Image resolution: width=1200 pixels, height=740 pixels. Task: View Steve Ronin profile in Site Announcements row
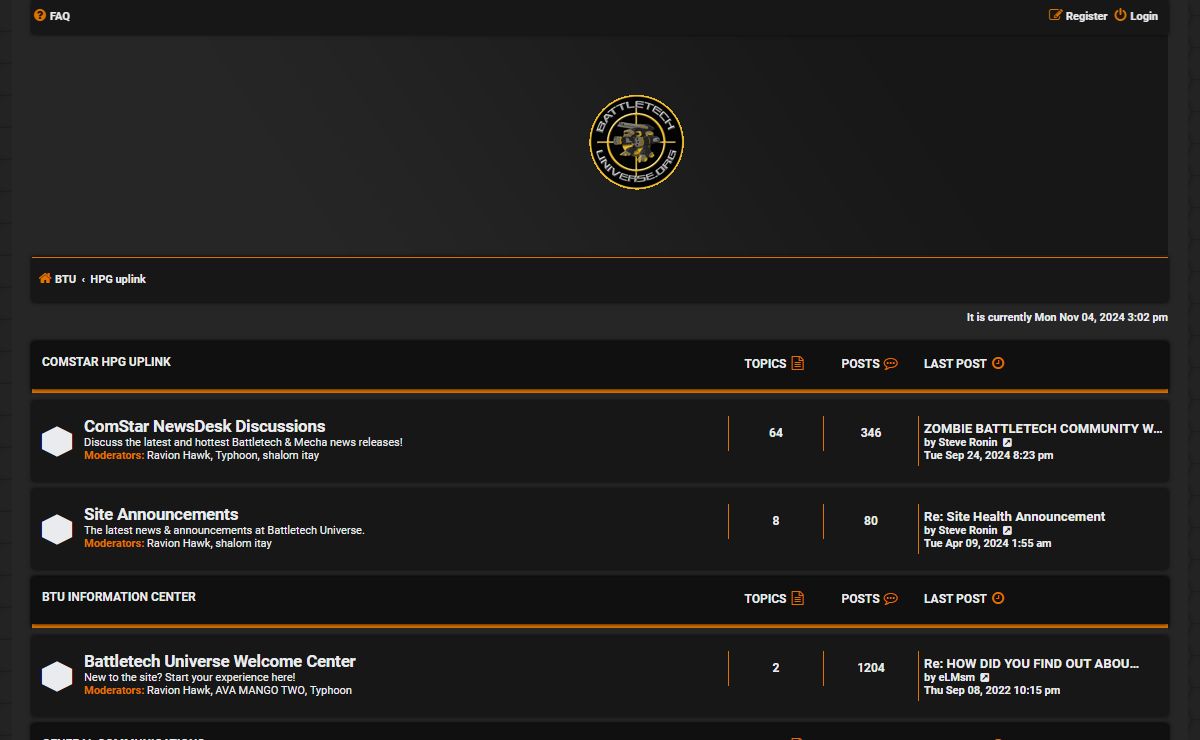(x=968, y=530)
